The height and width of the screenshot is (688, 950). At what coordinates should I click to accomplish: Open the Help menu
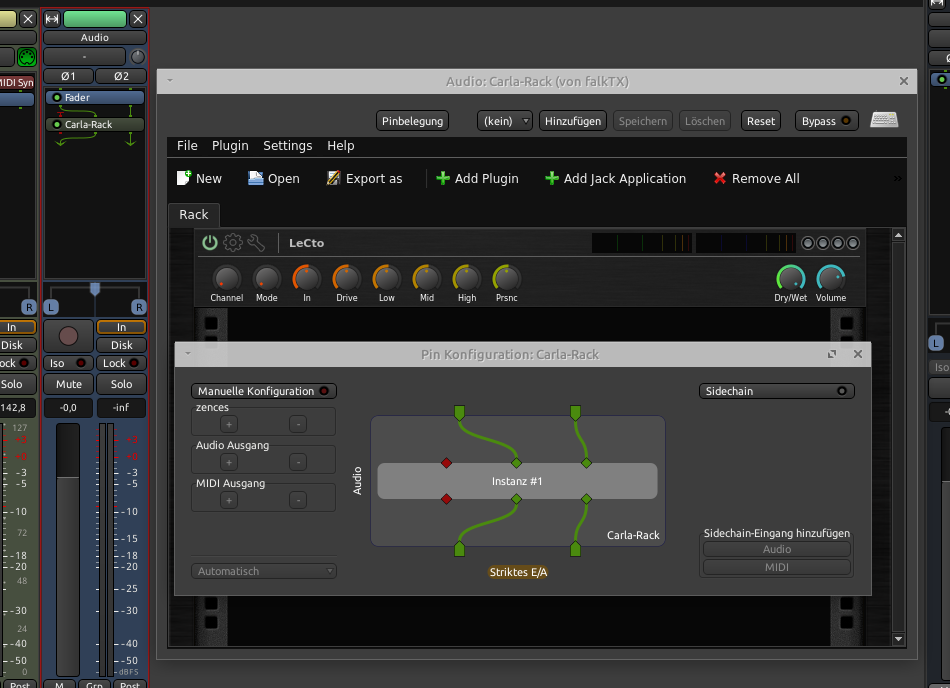pos(340,146)
